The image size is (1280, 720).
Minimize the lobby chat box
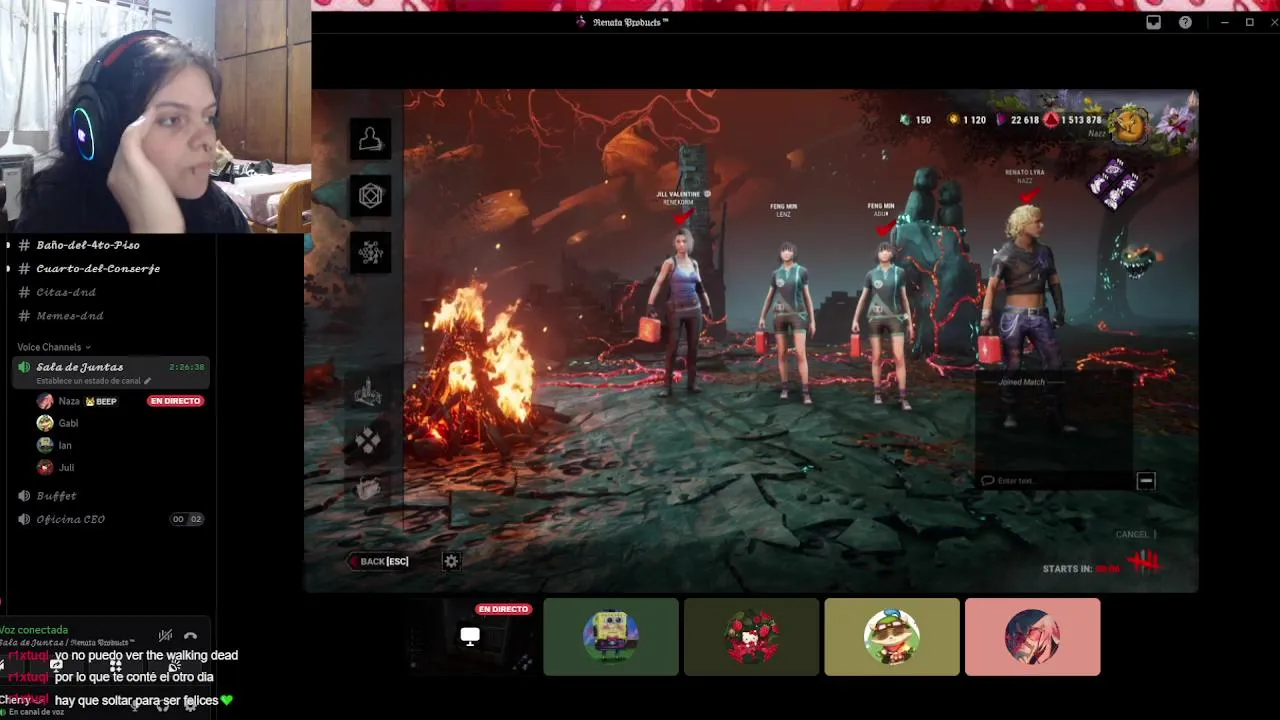click(x=1146, y=481)
